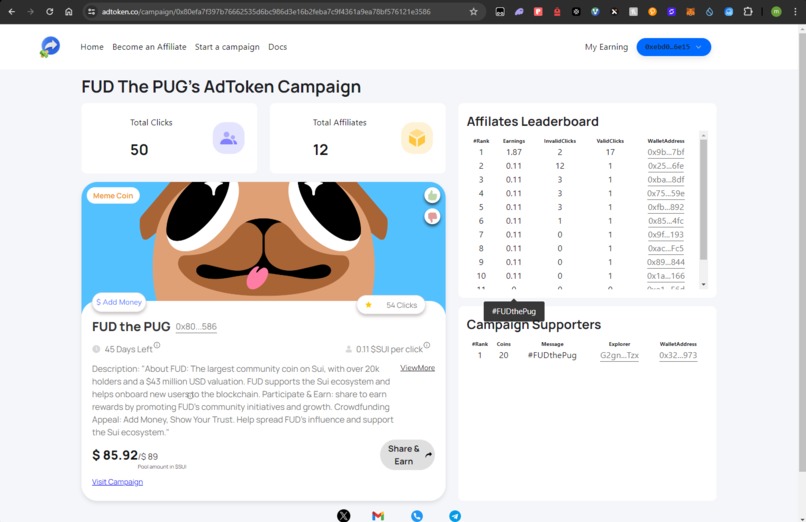Open leaderboard wallet 0x9b...7bf

point(666,152)
